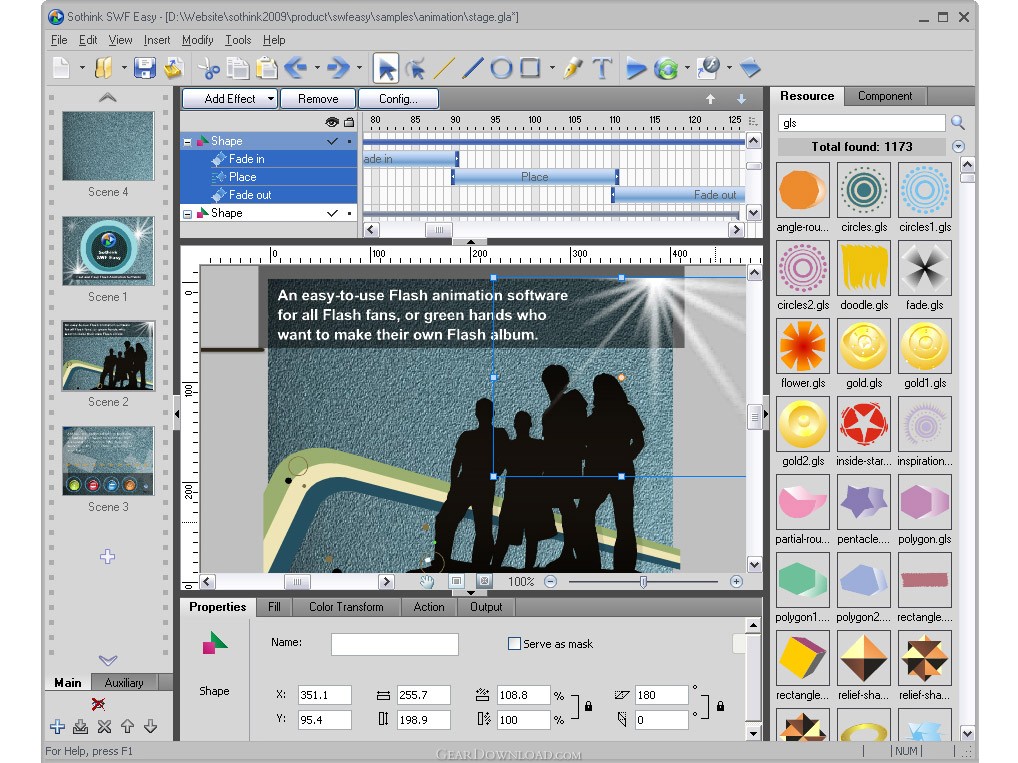1018x763 pixels.
Task: Open the Add Effect dropdown arrow
Action: [271, 99]
